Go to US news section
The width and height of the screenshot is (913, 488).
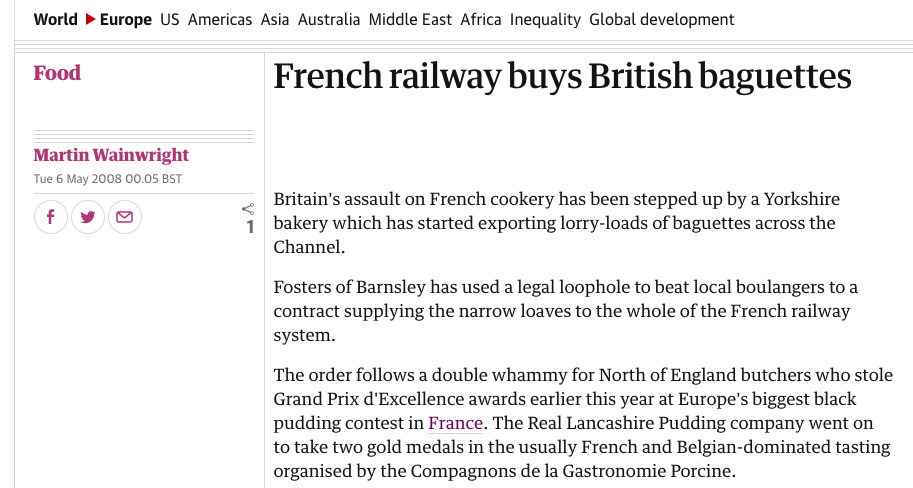[x=170, y=20]
